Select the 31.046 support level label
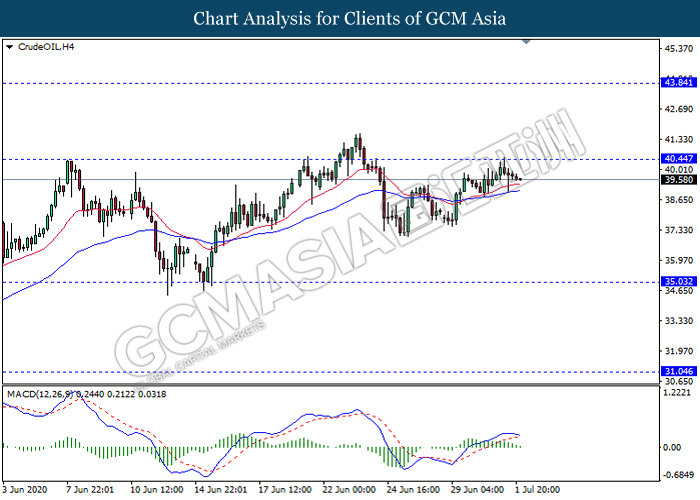This screenshot has width=700, height=500. point(679,371)
